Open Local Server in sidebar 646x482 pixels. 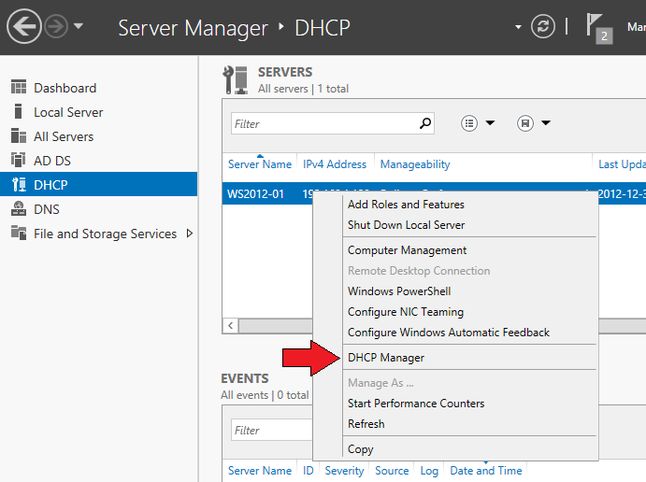click(x=68, y=112)
